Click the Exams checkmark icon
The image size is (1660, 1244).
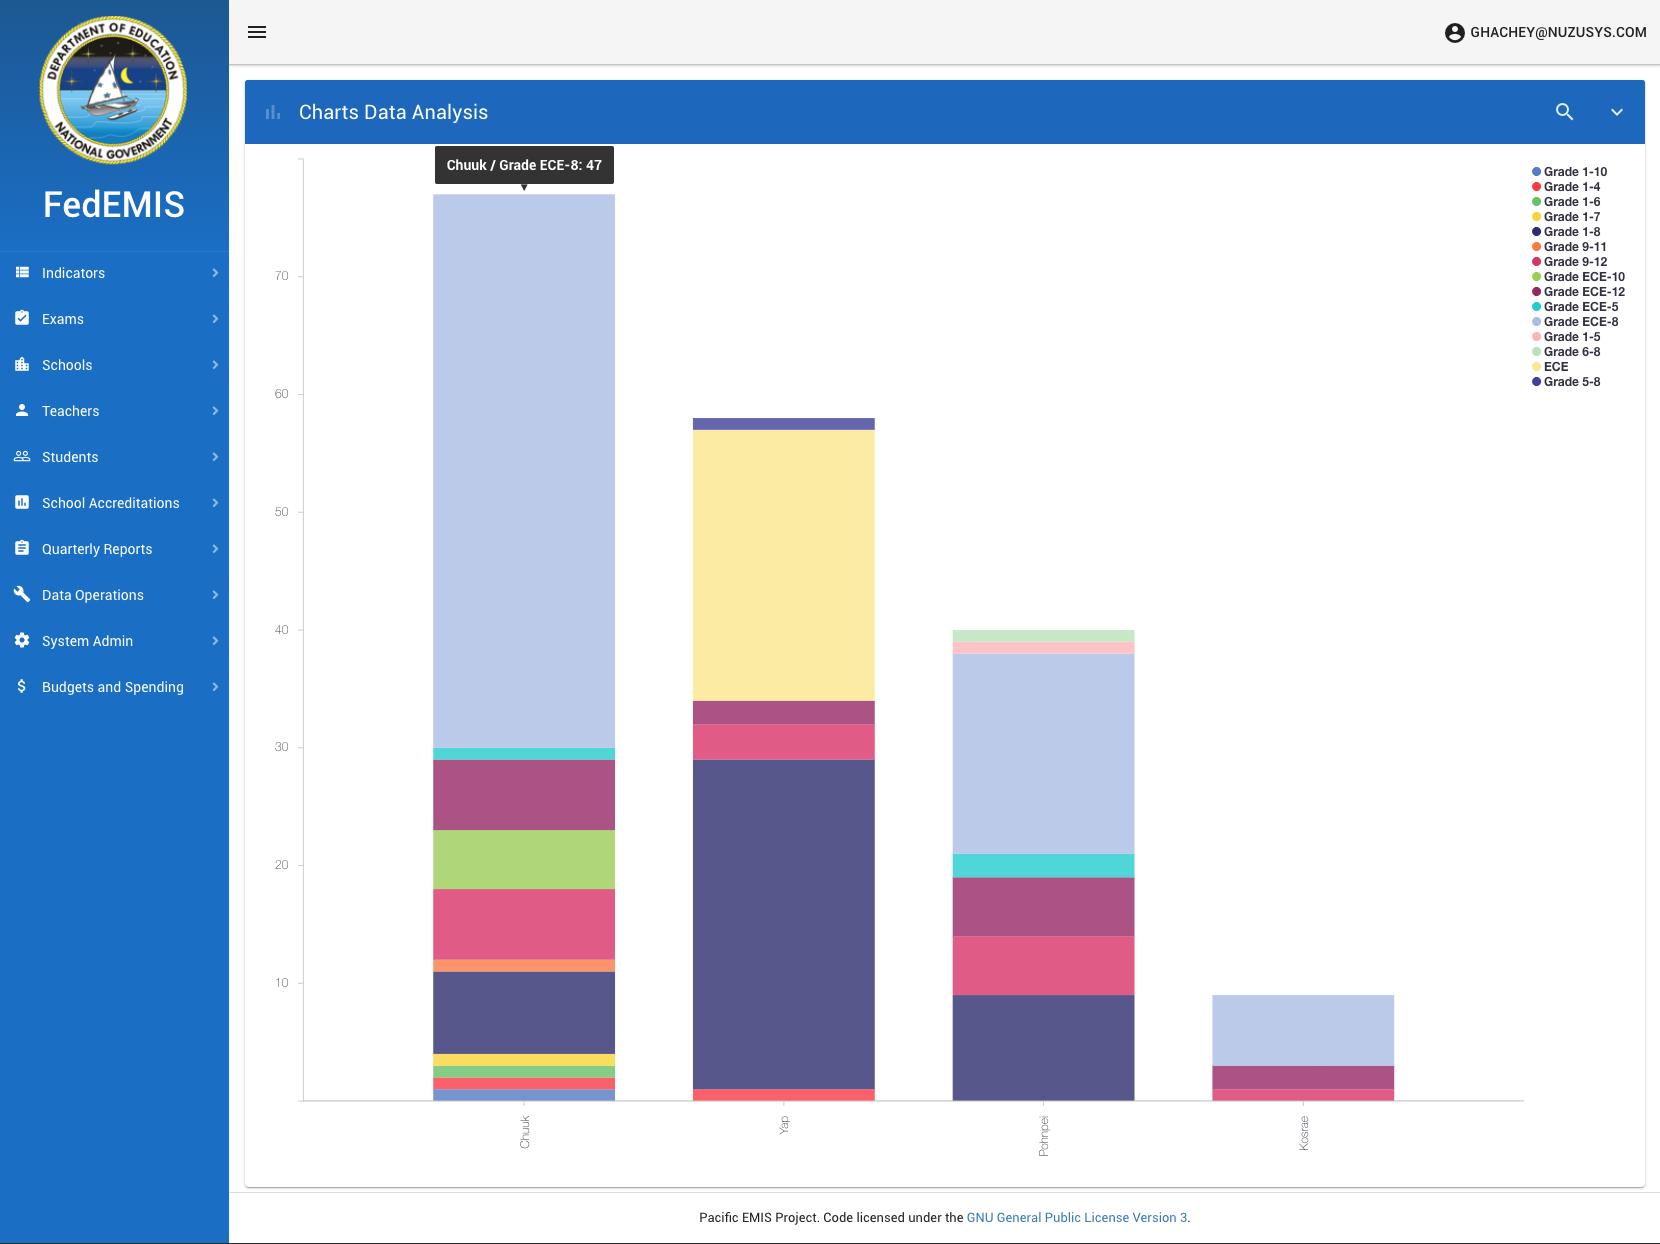tap(22, 319)
